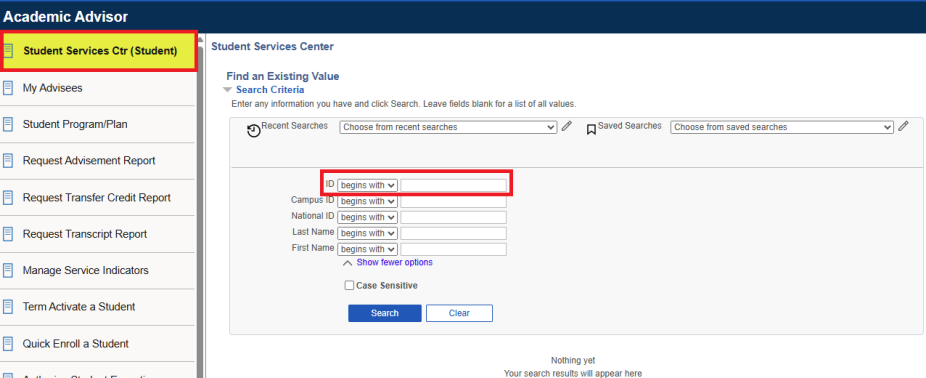The width and height of the screenshot is (926, 378).
Task: Open Term Activate a Student page
Action: [79, 307]
